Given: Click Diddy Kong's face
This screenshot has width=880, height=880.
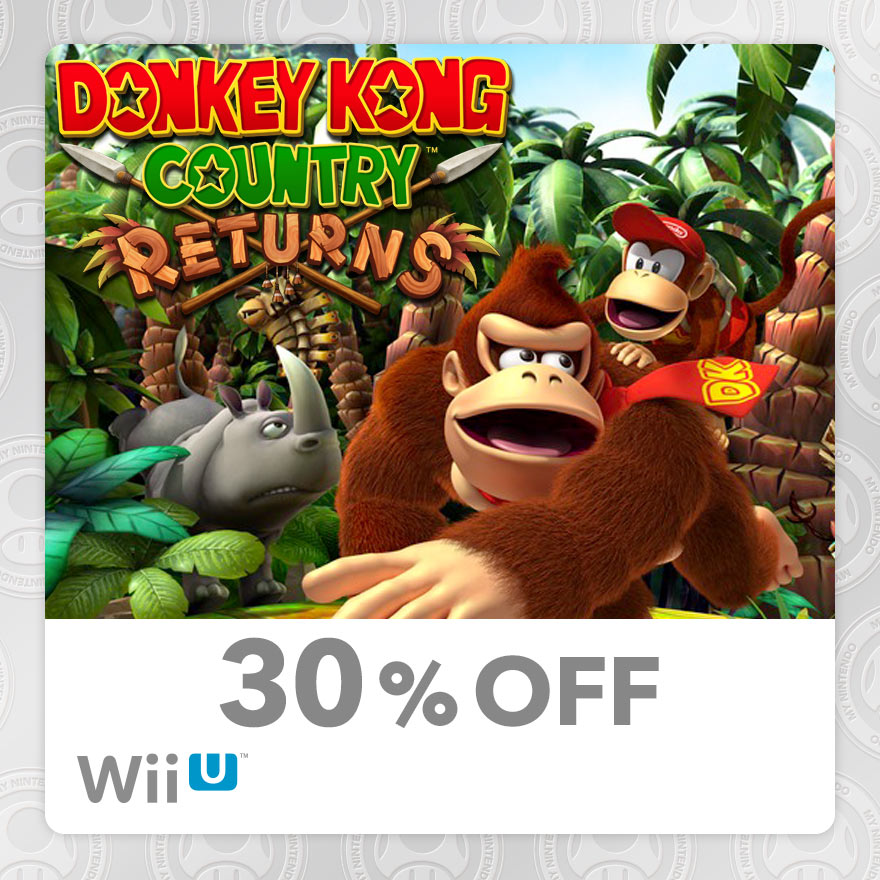Looking at the screenshot, I should 652,292.
